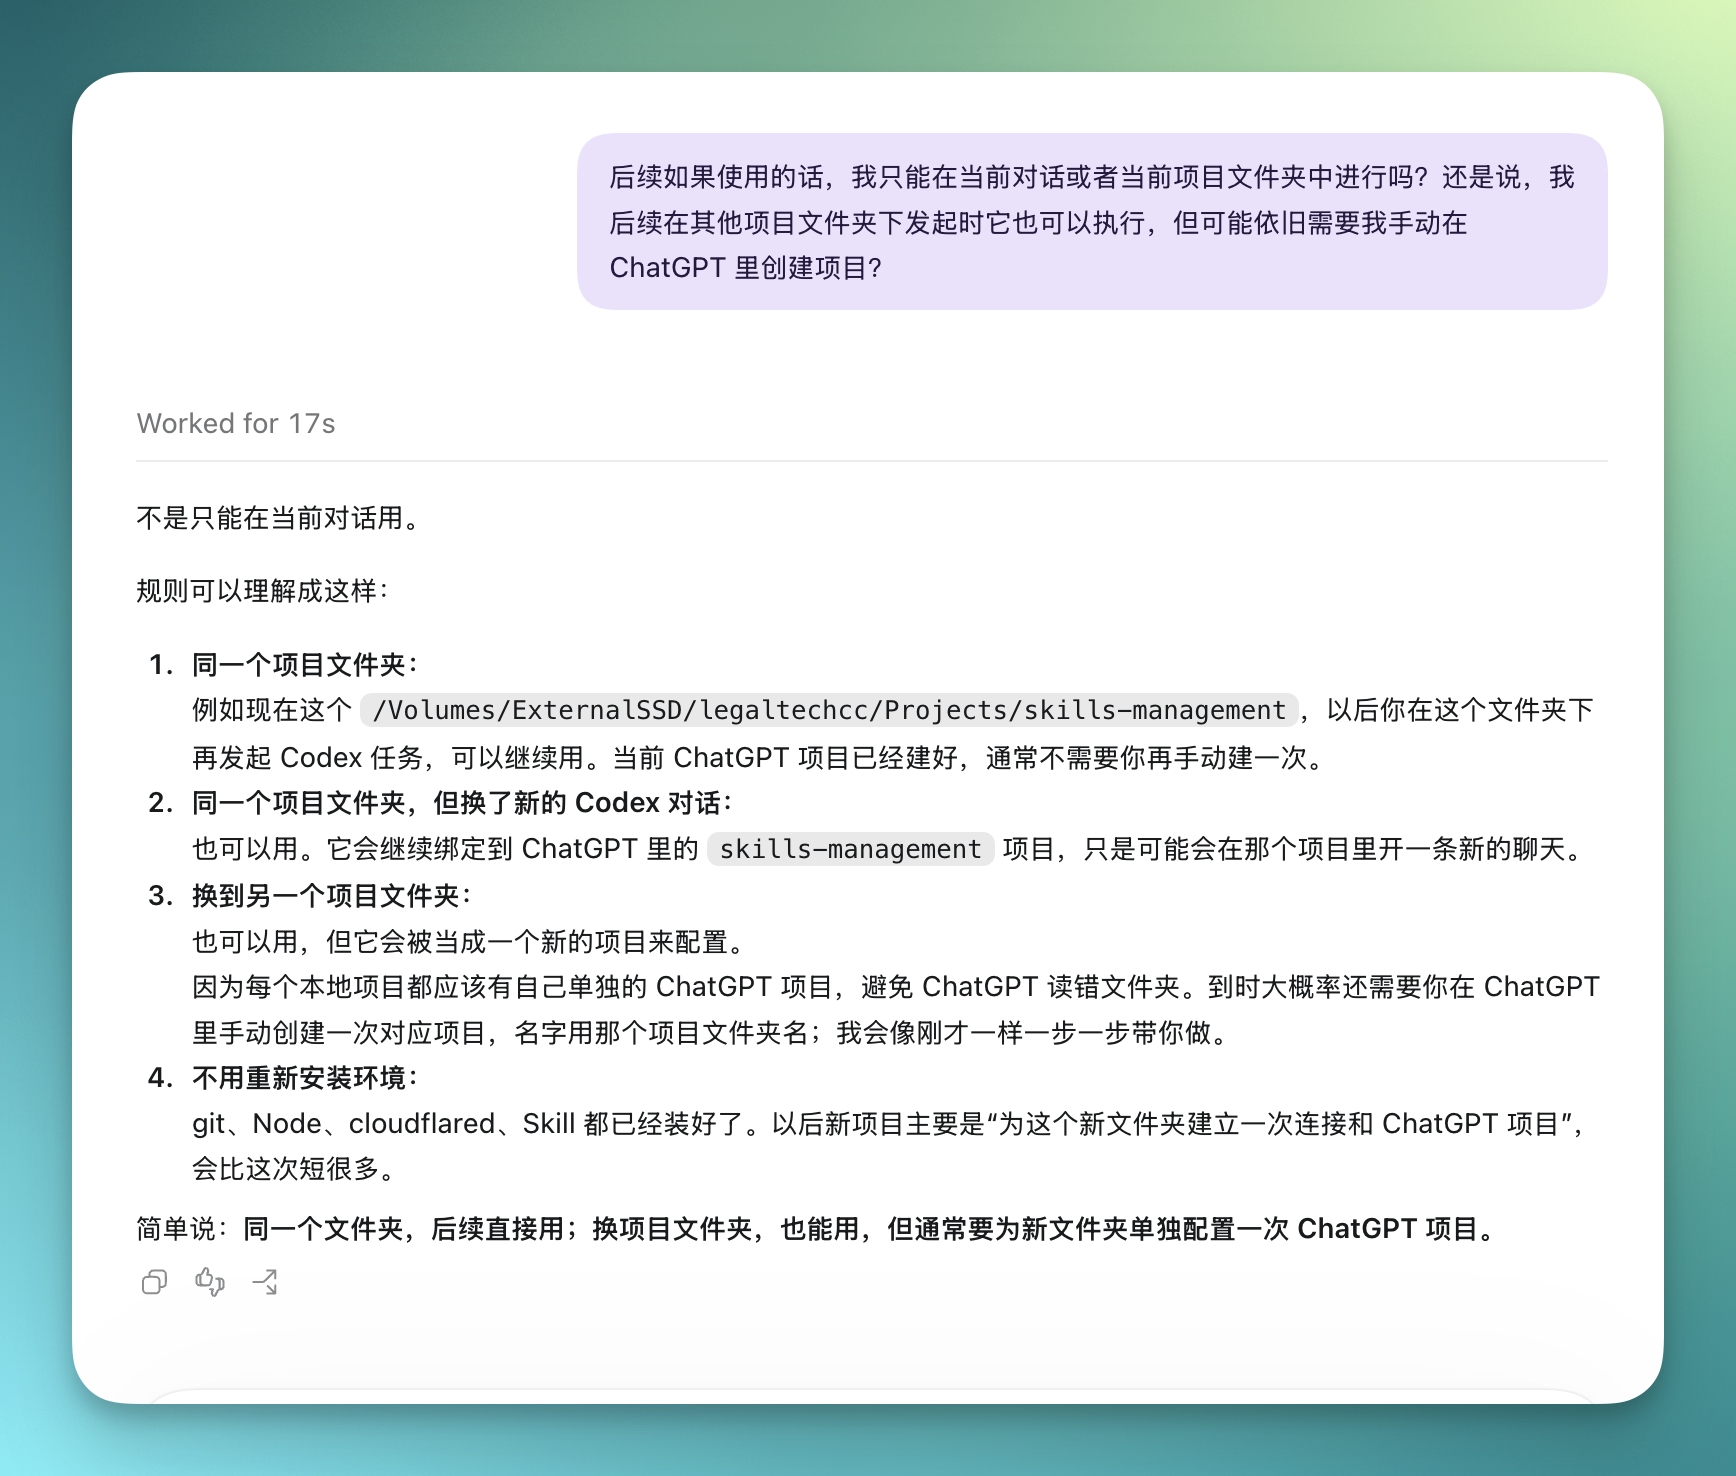Viewport: 1736px width, 1476px height.
Task: Click the /Volumes/ExternalSSD/legaltechcc/Projects/skills-management path chip
Action: click(829, 710)
